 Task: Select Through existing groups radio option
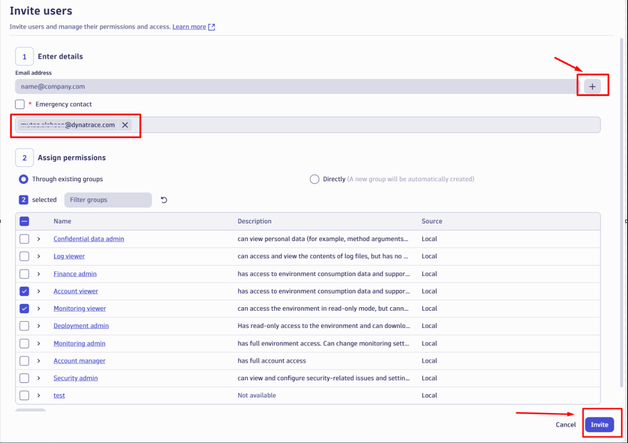23,180
